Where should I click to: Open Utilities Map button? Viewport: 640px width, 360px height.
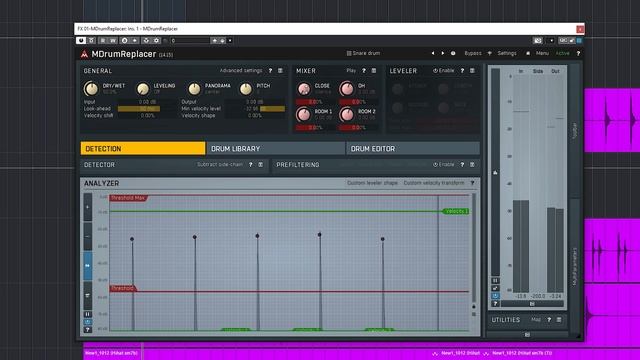(x=536, y=320)
